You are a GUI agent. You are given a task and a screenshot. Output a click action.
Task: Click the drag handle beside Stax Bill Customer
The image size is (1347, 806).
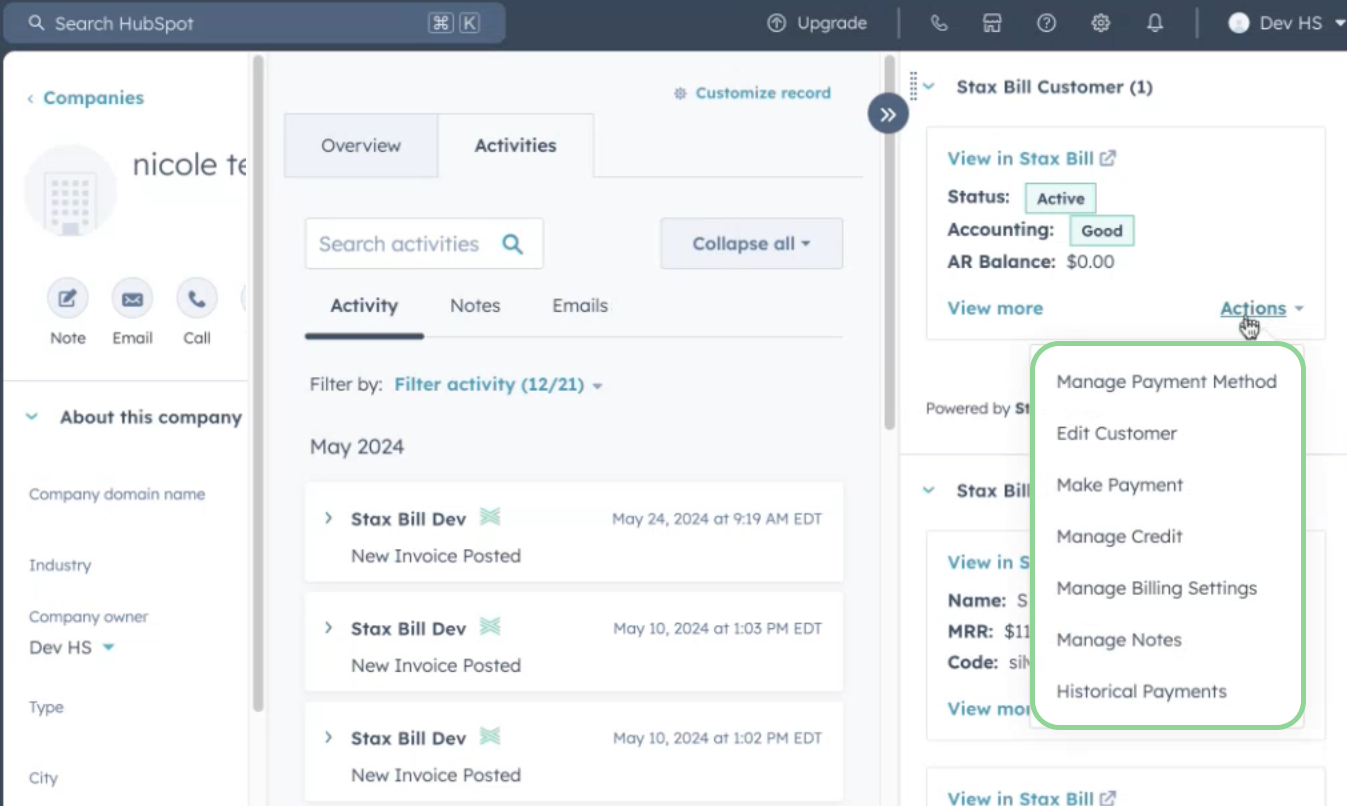coord(913,87)
